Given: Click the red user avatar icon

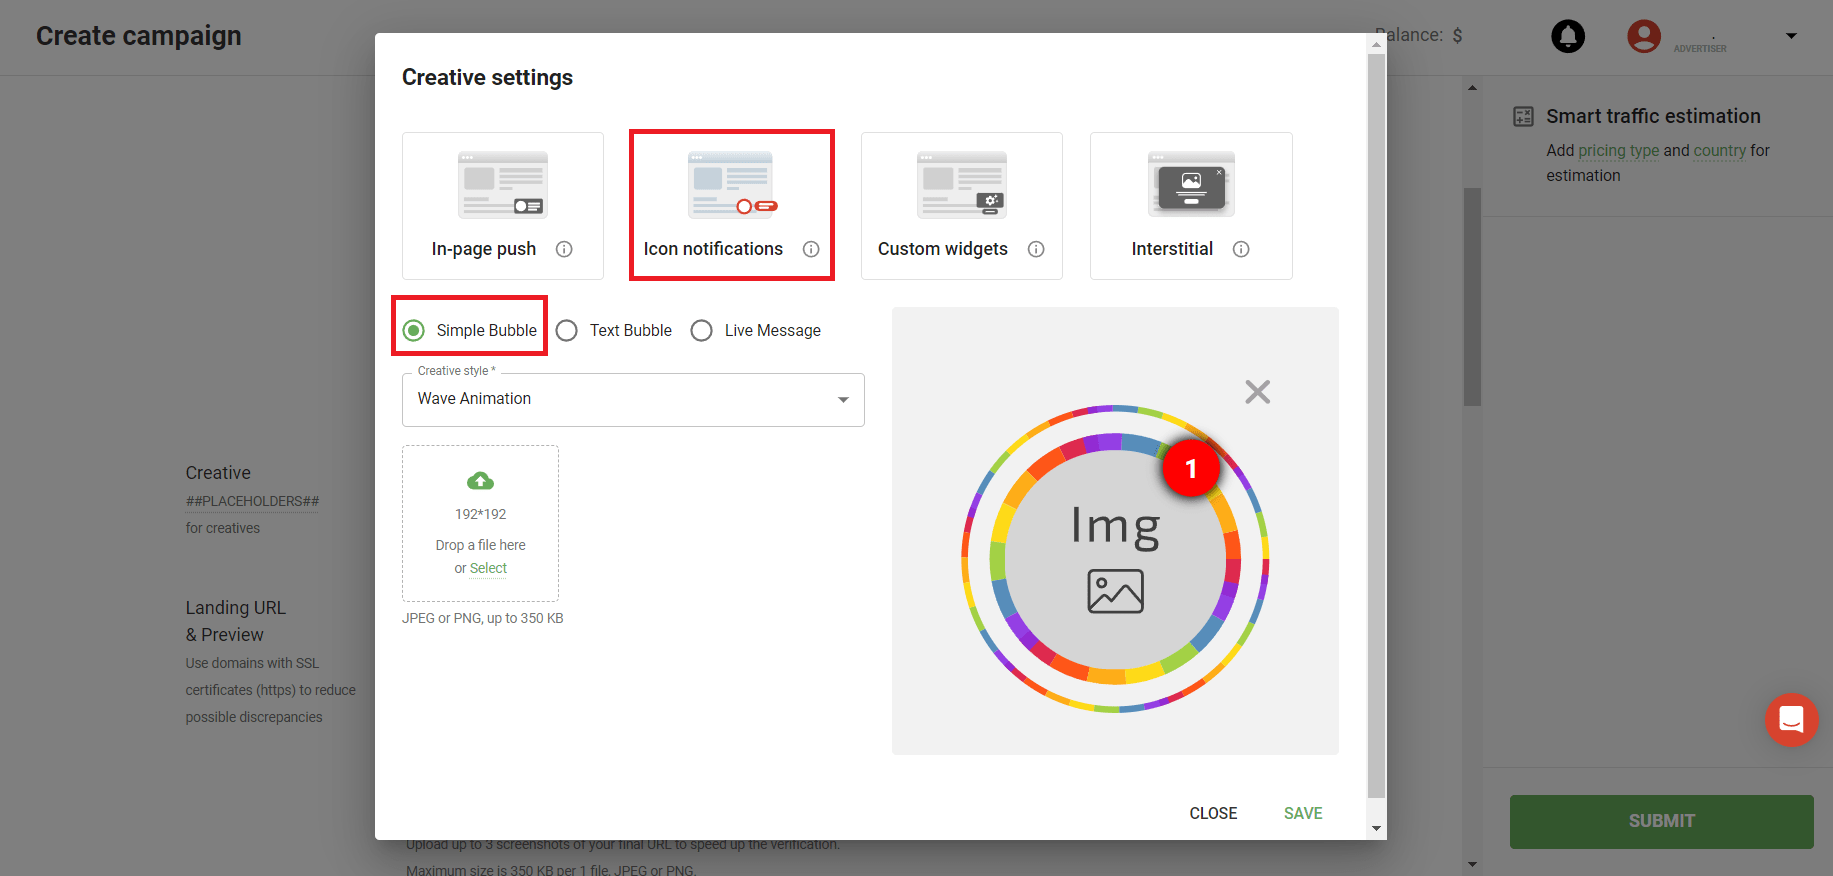Looking at the screenshot, I should (x=1643, y=36).
